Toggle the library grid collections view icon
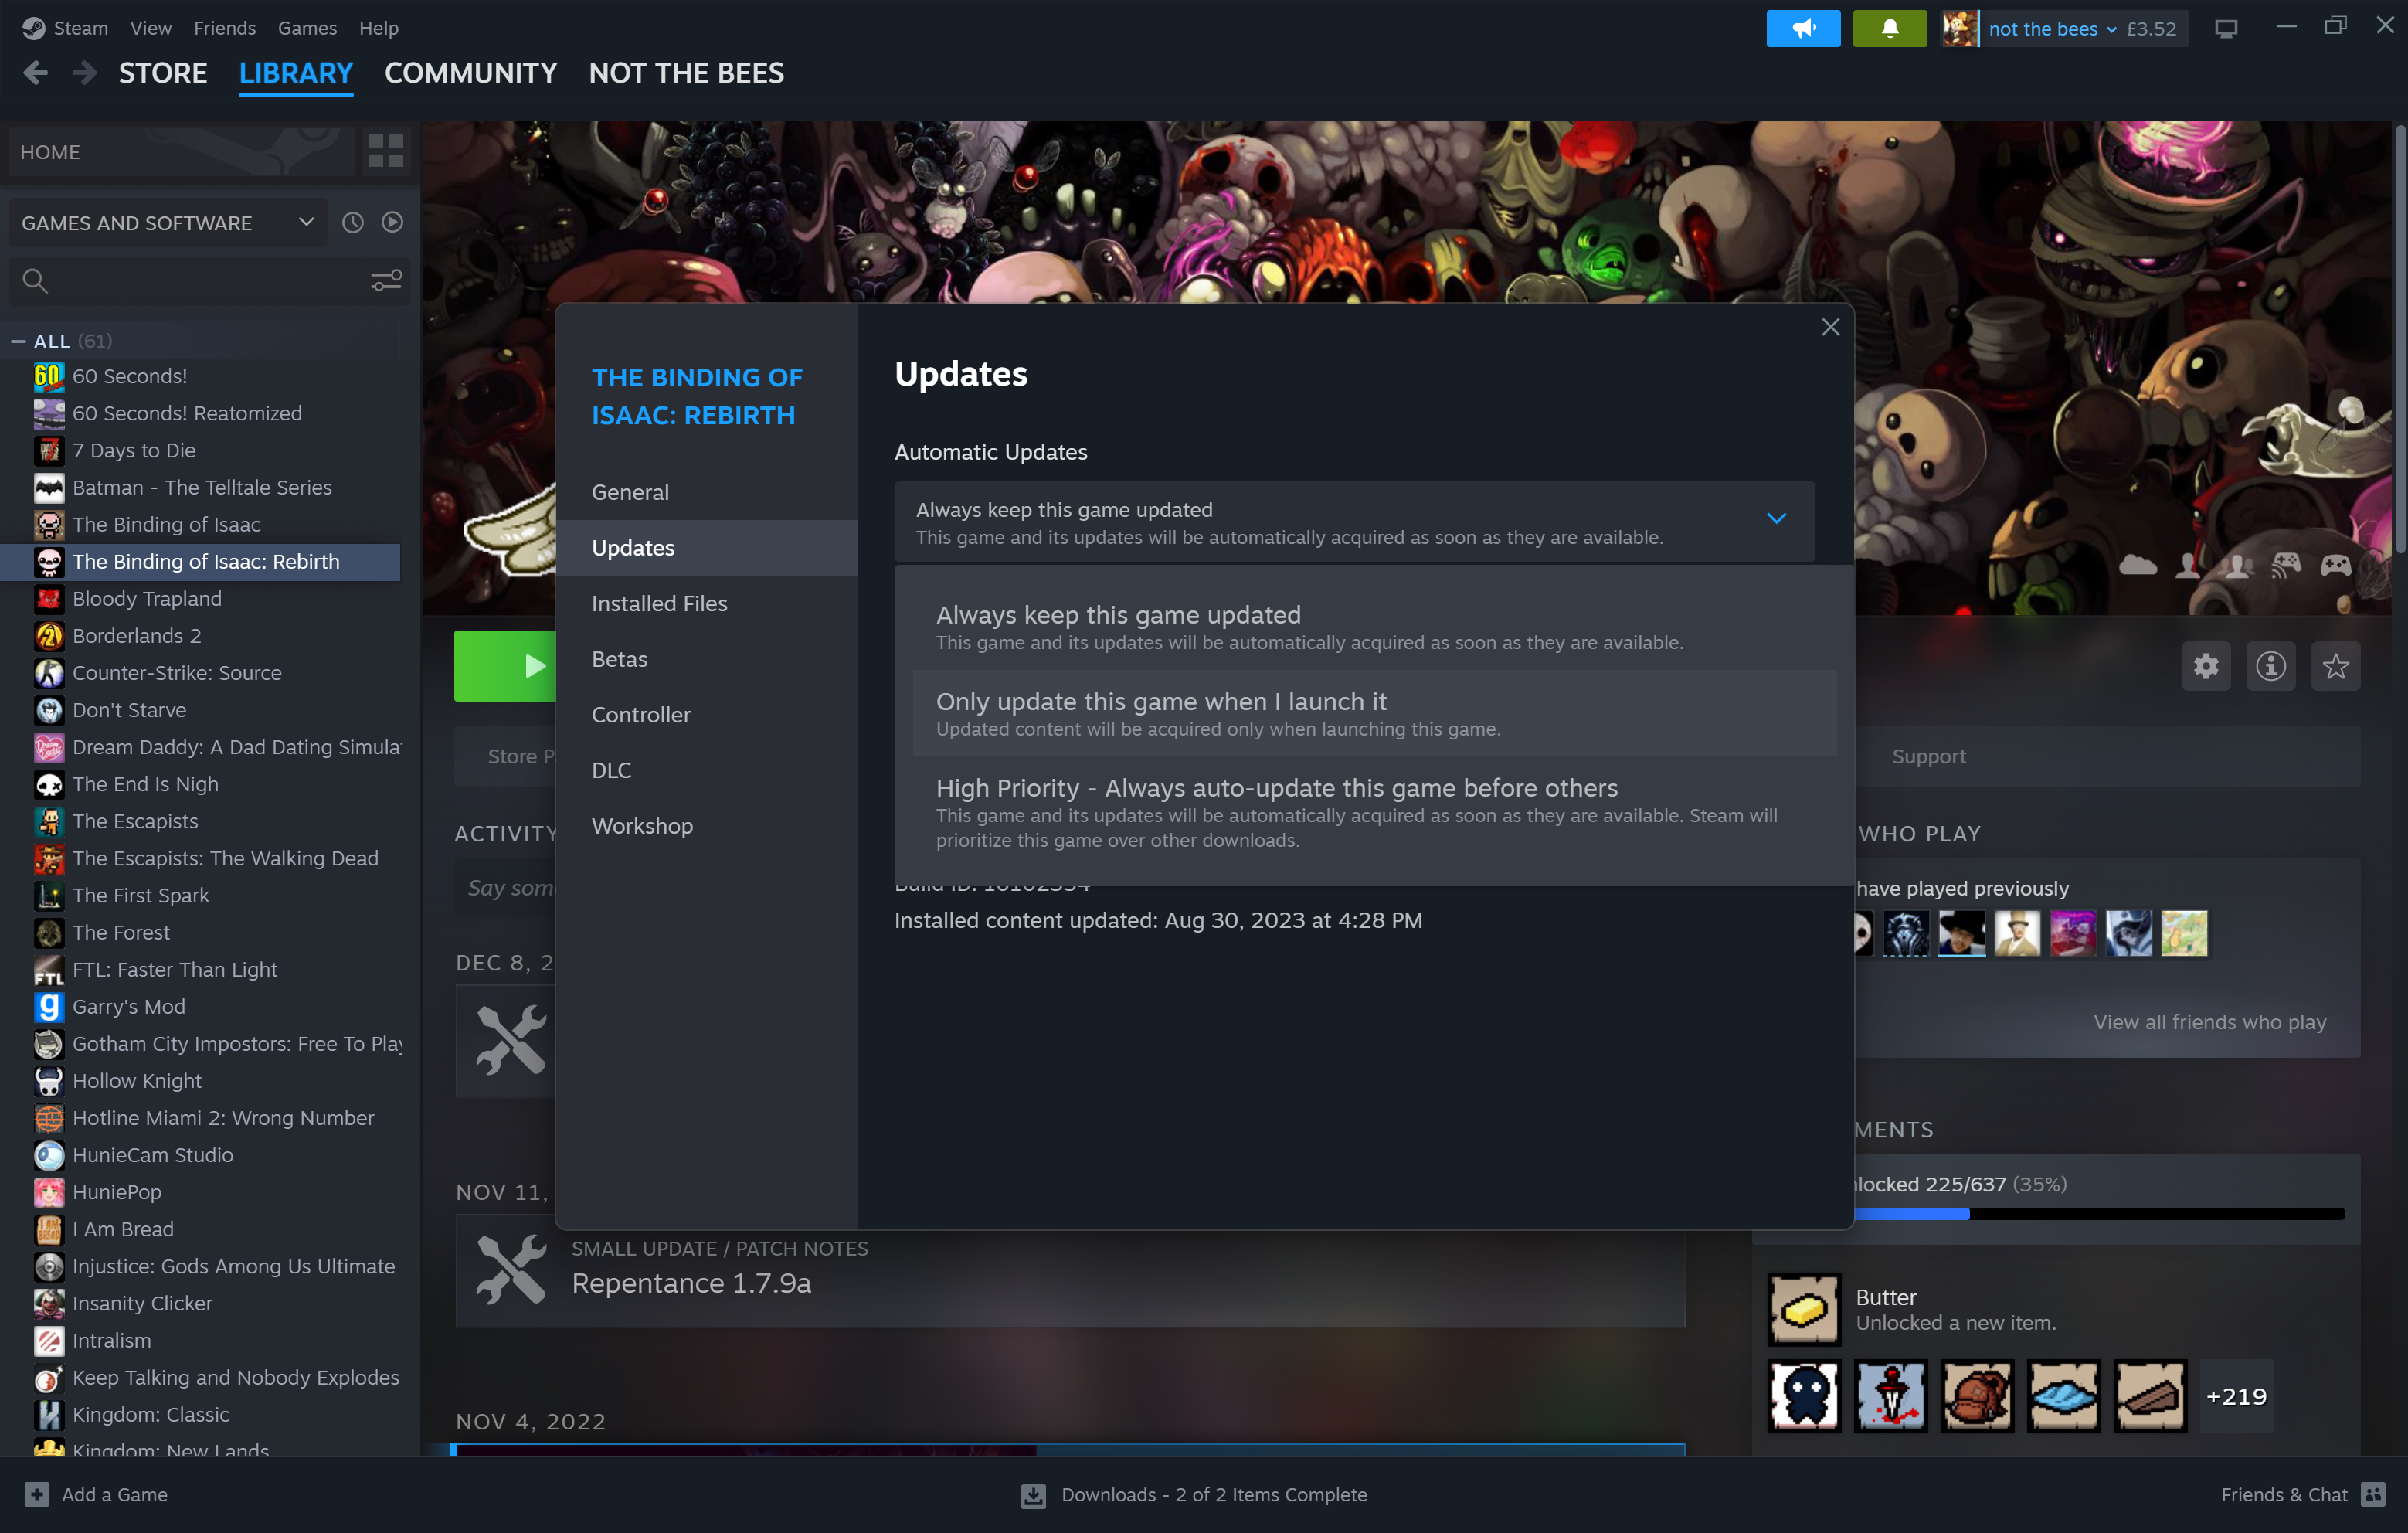This screenshot has height=1533, width=2408. [x=386, y=152]
